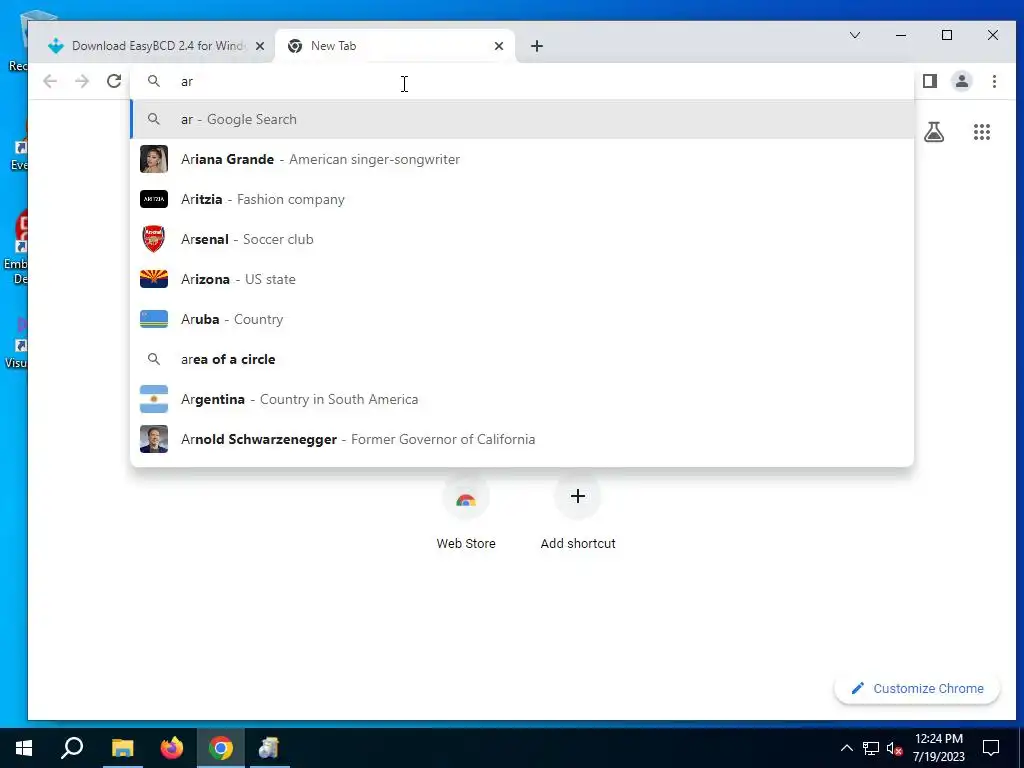Close the Download EasyBCD tab
This screenshot has width=1024, height=768.
click(260, 46)
